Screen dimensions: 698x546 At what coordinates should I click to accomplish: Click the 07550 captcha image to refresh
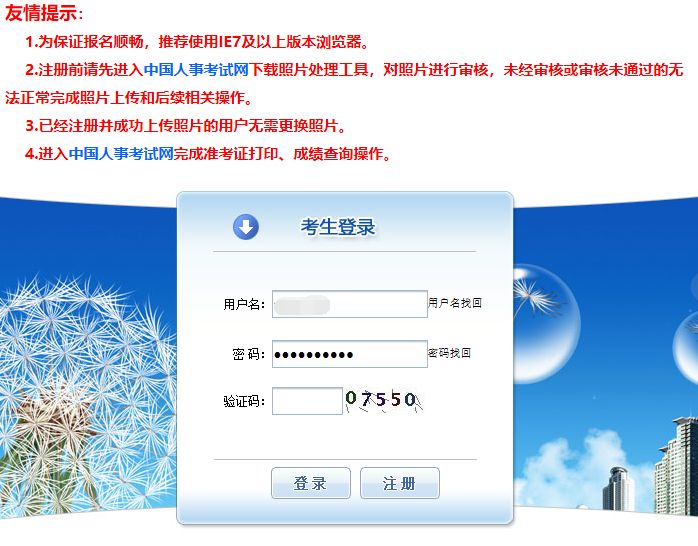click(384, 400)
